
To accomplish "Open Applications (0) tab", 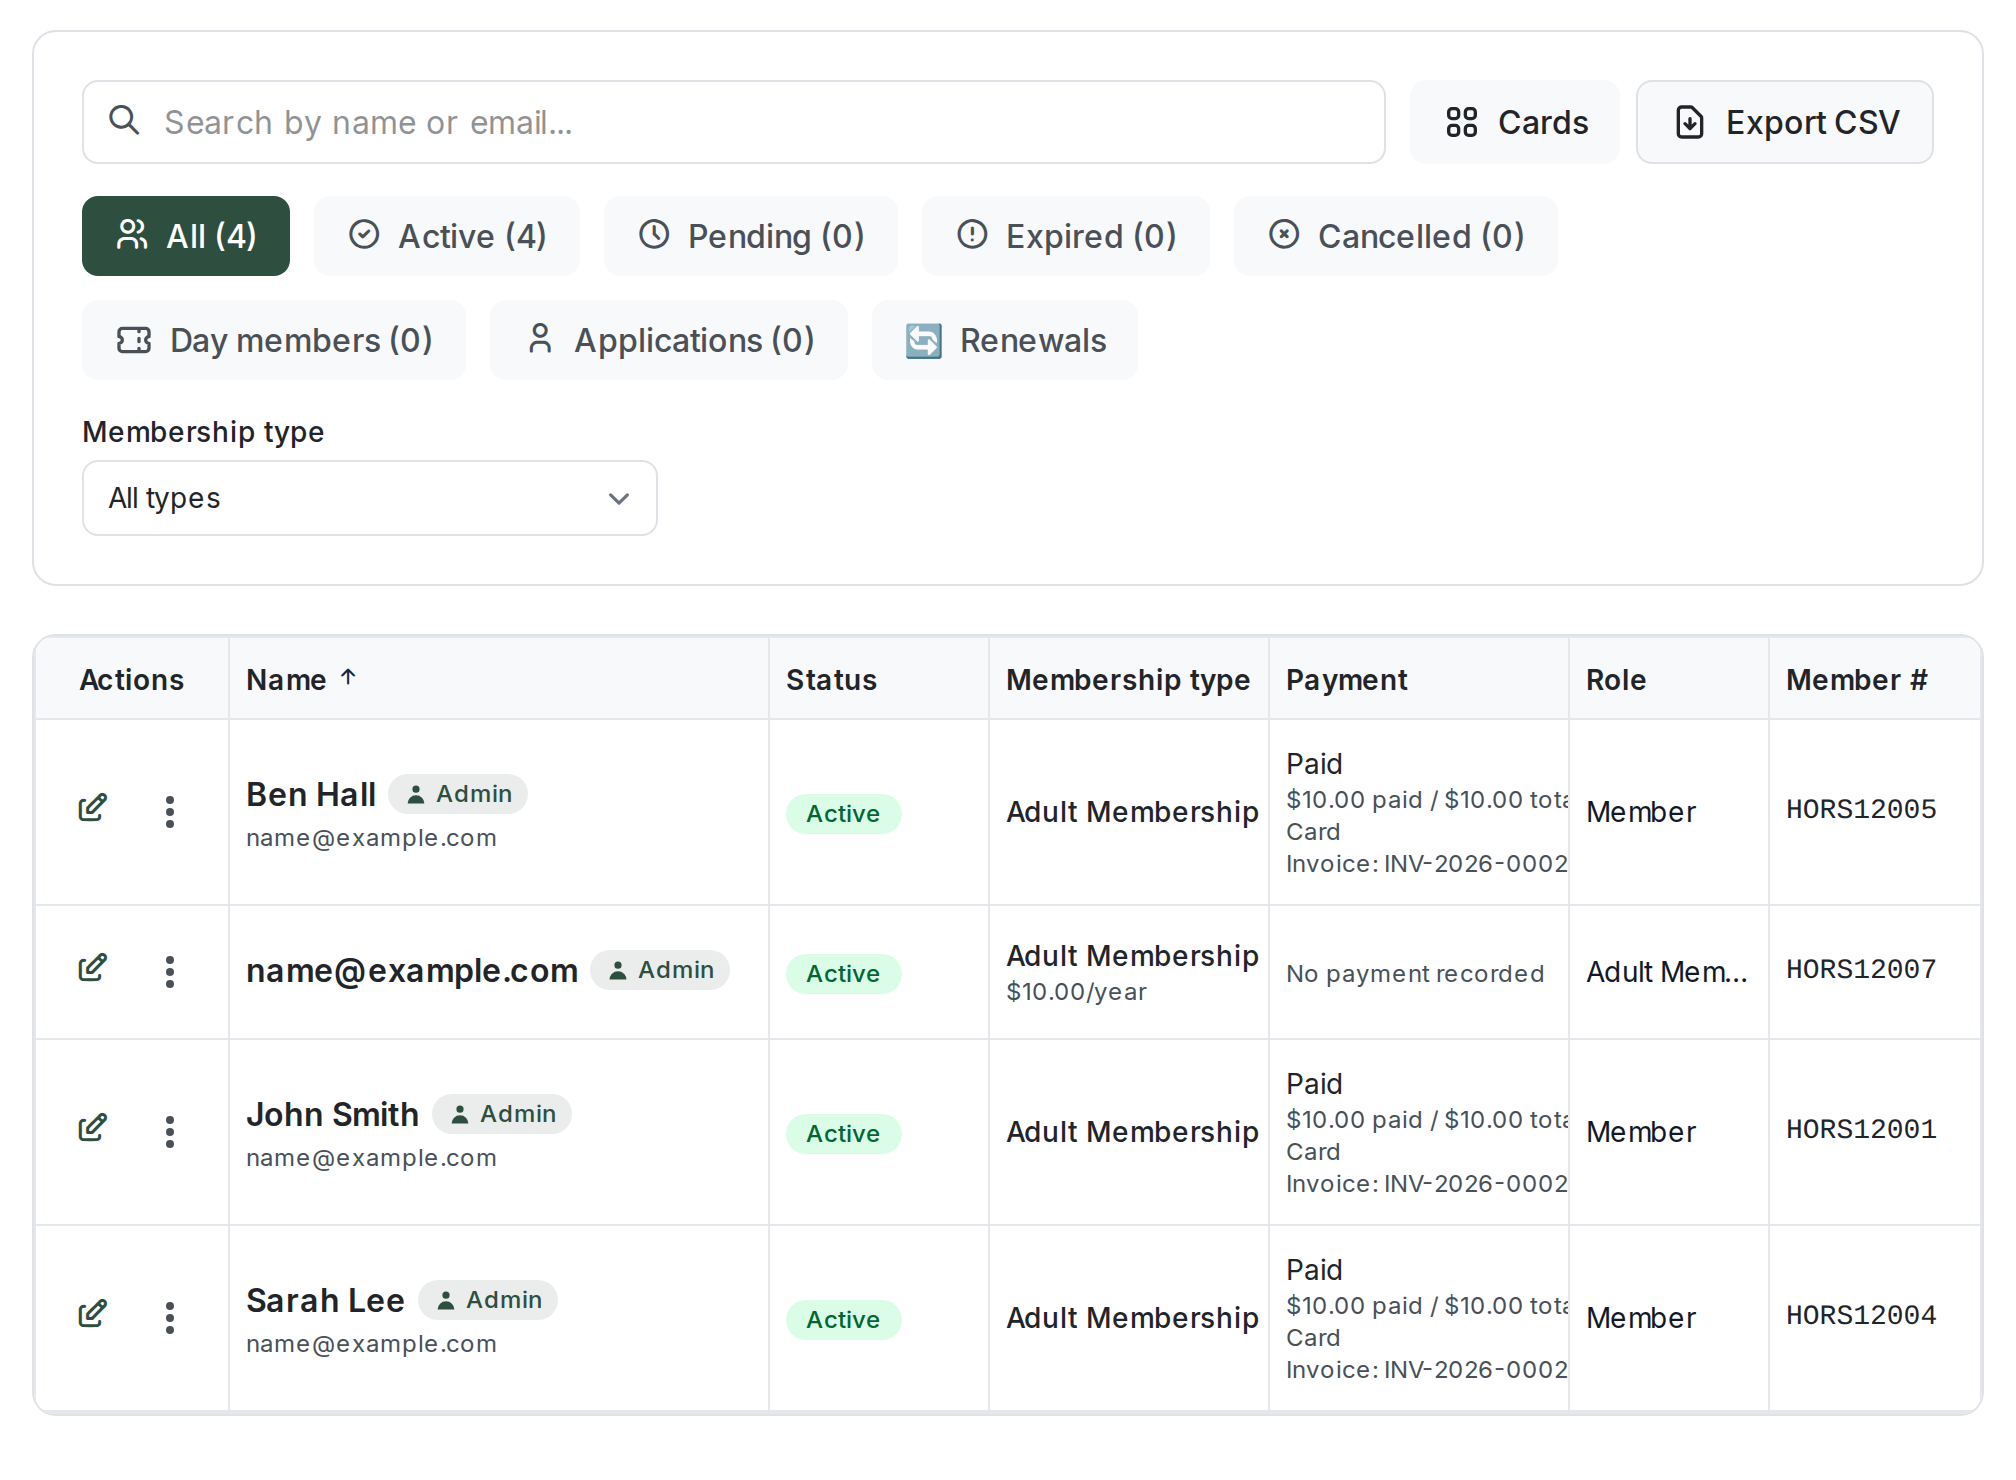I will 669,340.
